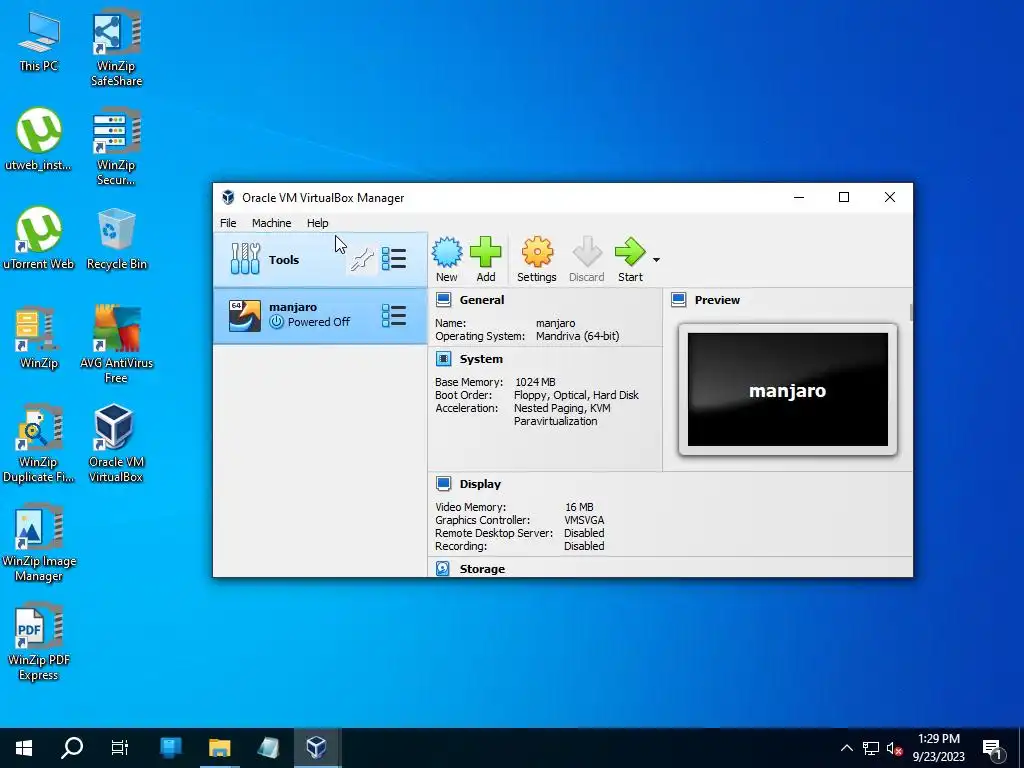The height and width of the screenshot is (768, 1024).
Task: Click the Display section screen icon
Action: coord(443,484)
